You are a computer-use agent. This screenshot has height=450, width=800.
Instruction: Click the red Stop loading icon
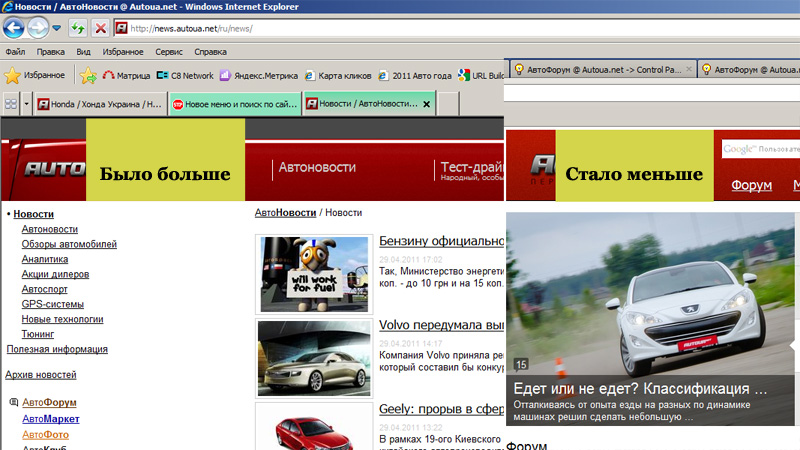pos(100,28)
